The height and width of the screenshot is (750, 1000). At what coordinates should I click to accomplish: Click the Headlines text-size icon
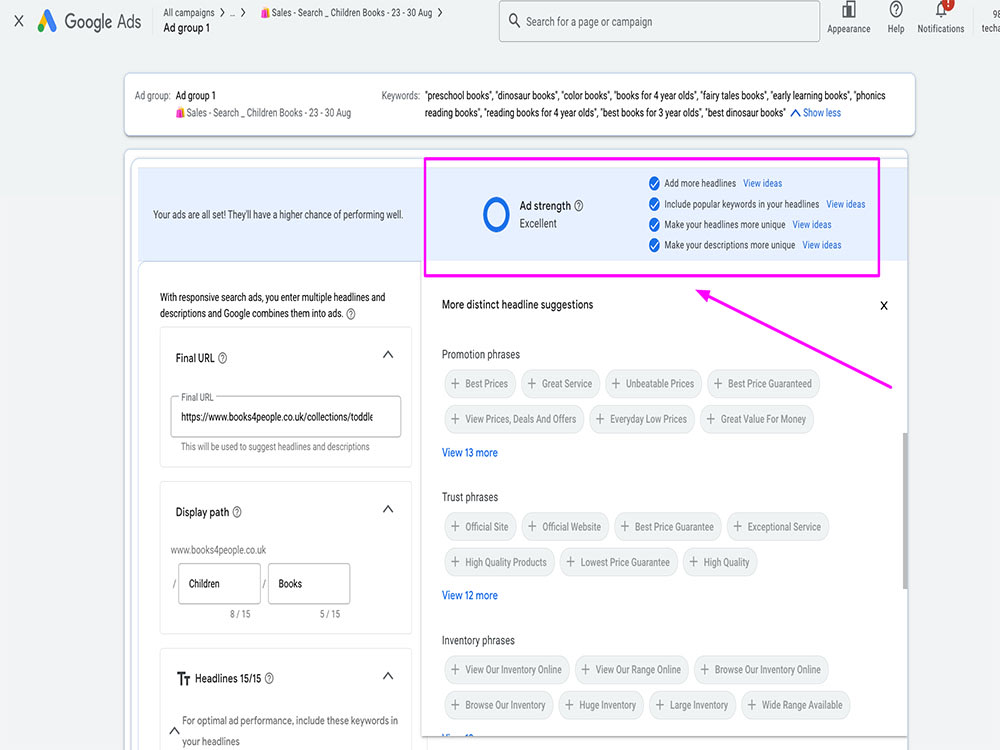pos(183,679)
